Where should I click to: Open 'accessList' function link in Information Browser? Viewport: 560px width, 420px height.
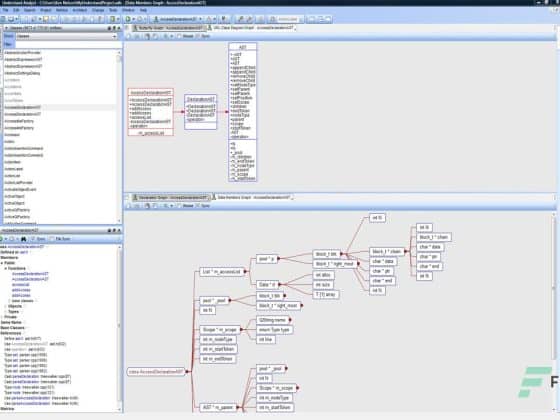pos(20,285)
